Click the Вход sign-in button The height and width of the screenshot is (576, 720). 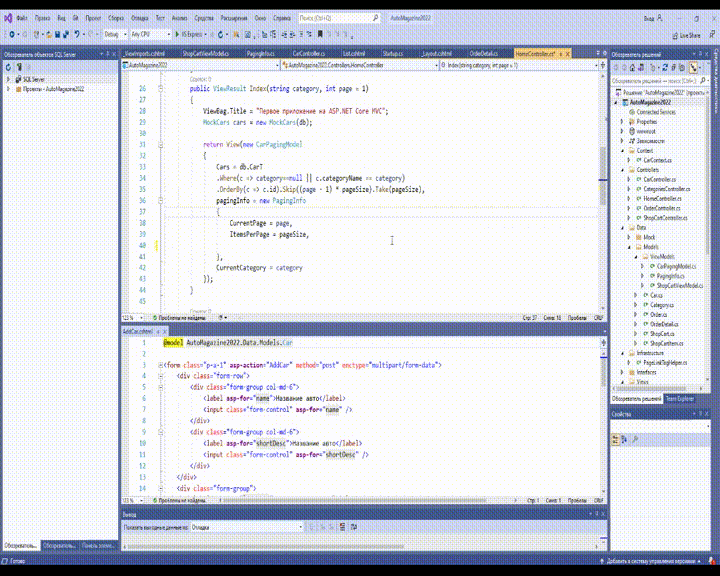(x=652, y=18)
